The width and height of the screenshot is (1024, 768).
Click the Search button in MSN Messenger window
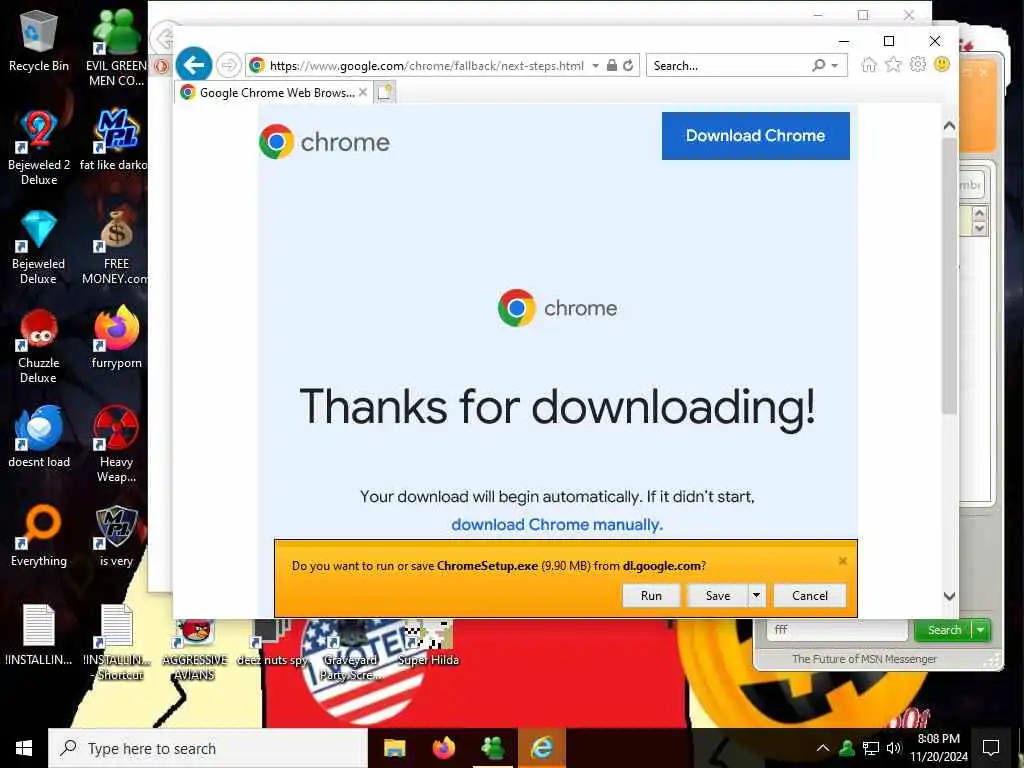coord(944,630)
